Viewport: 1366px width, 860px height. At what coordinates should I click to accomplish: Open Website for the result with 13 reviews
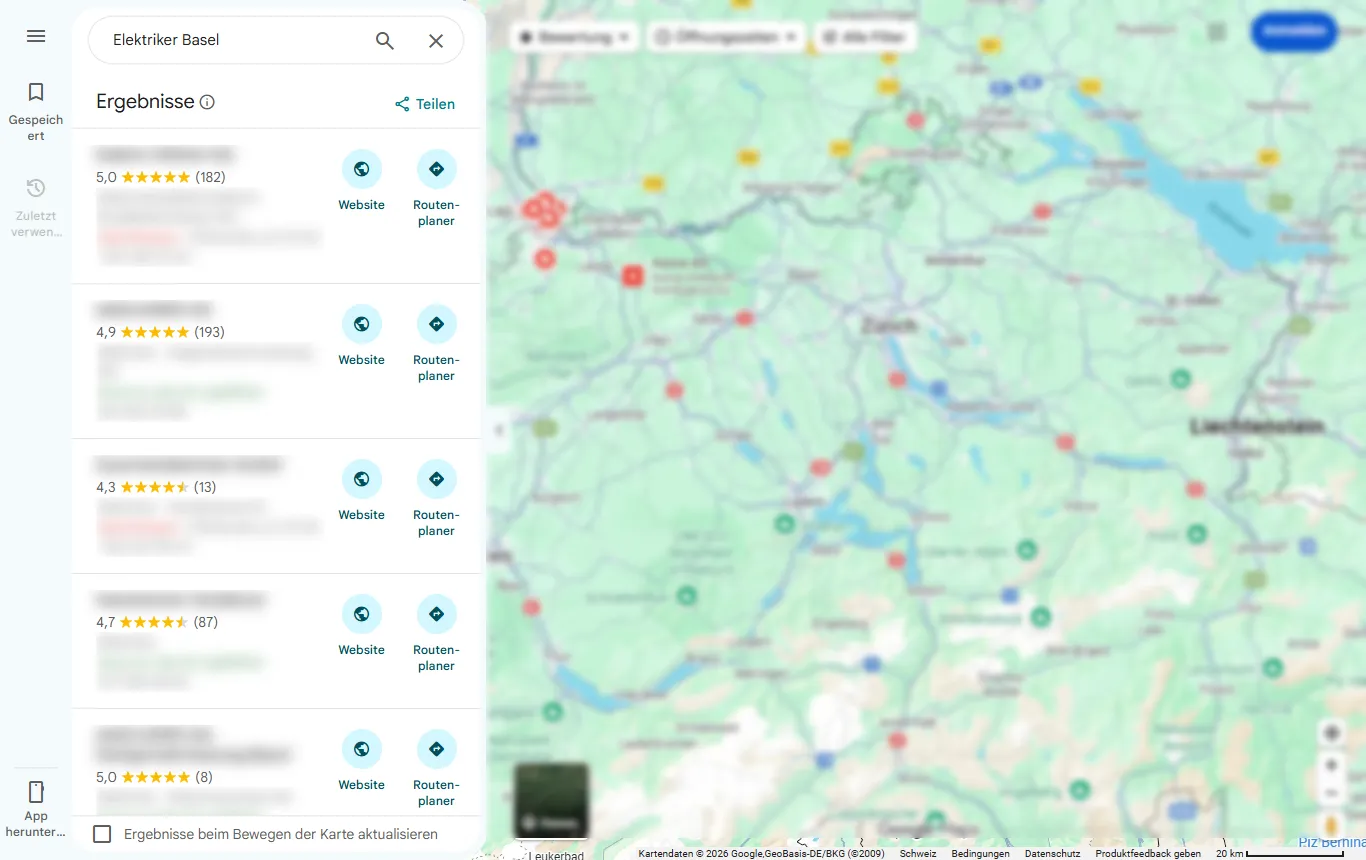[x=361, y=491]
